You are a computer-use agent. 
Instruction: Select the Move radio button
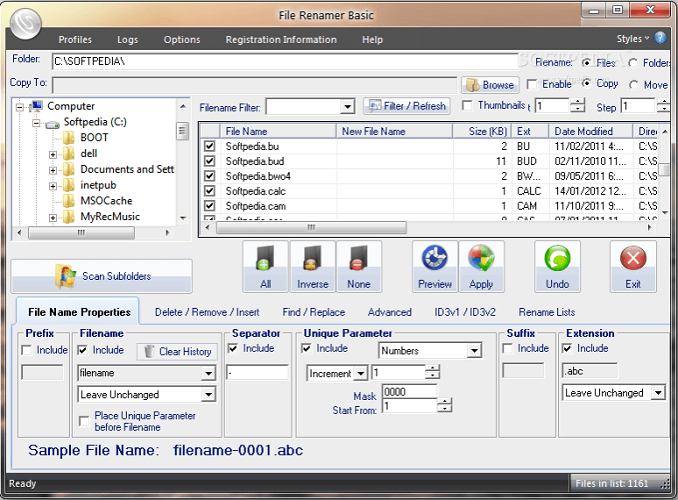coord(635,85)
